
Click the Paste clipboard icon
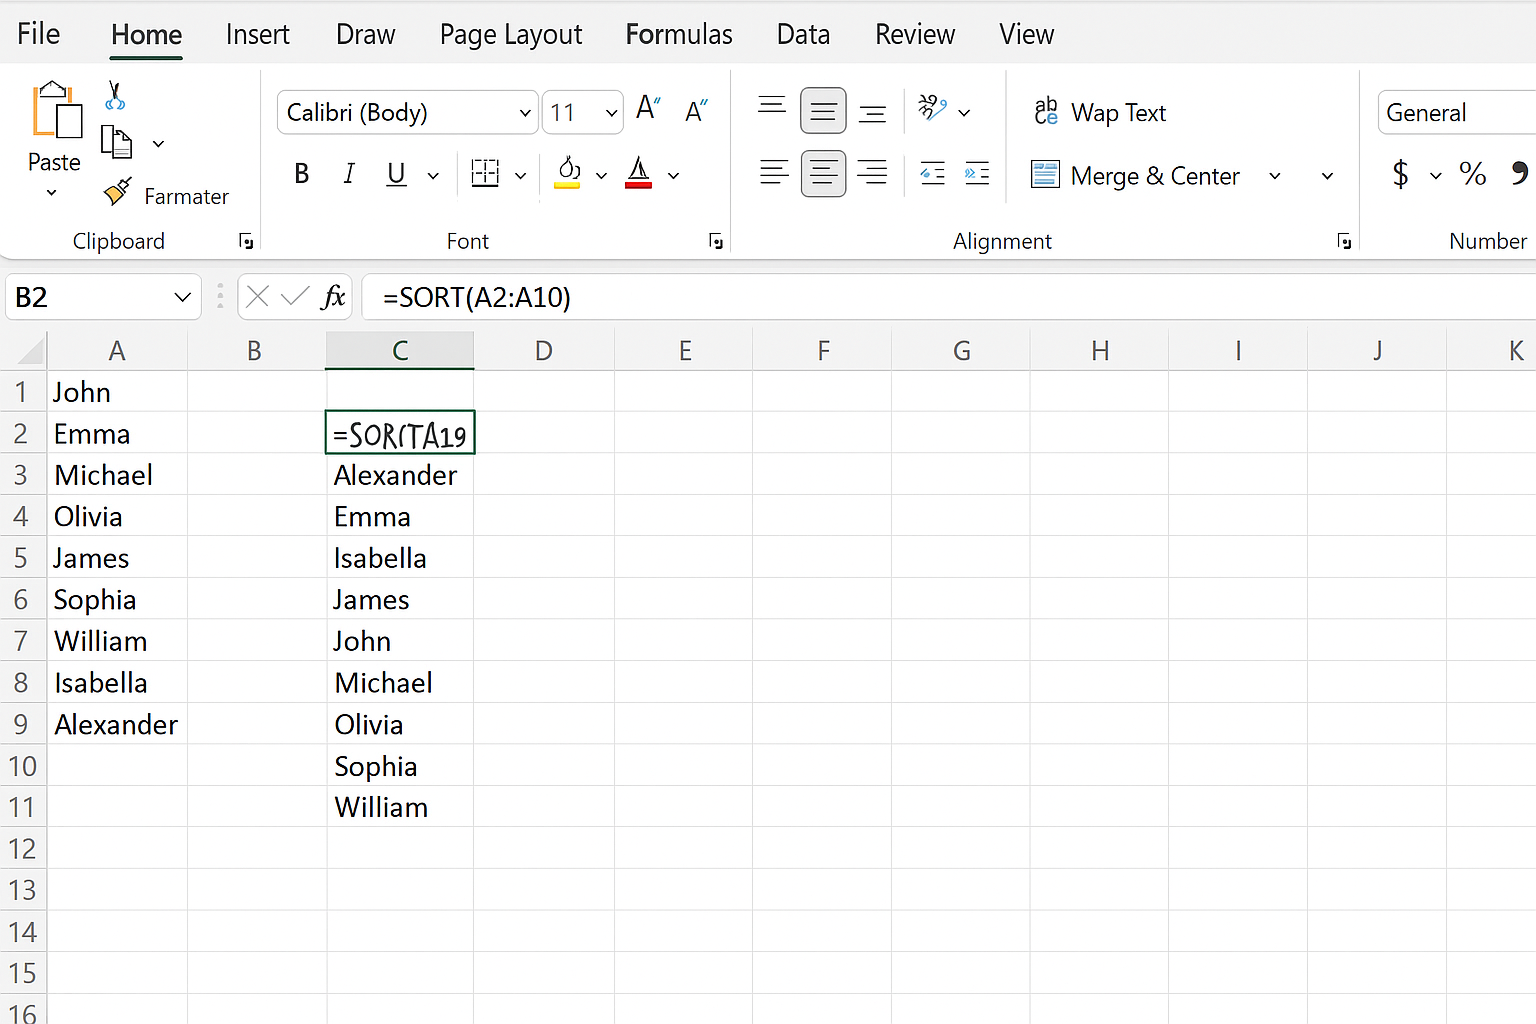pyautogui.click(x=56, y=110)
